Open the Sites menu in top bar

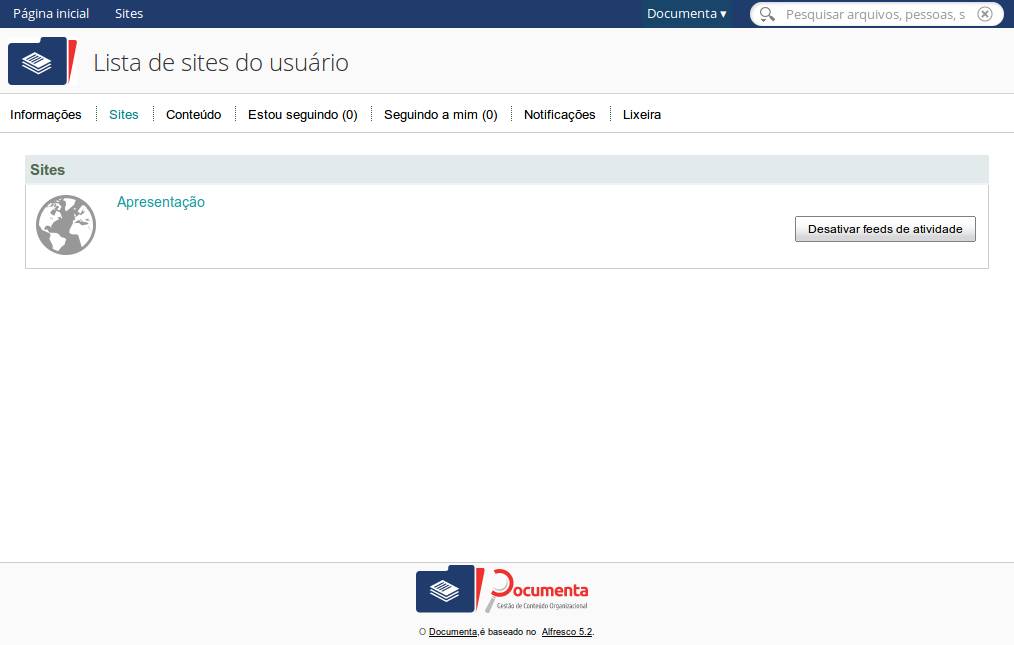pos(129,14)
